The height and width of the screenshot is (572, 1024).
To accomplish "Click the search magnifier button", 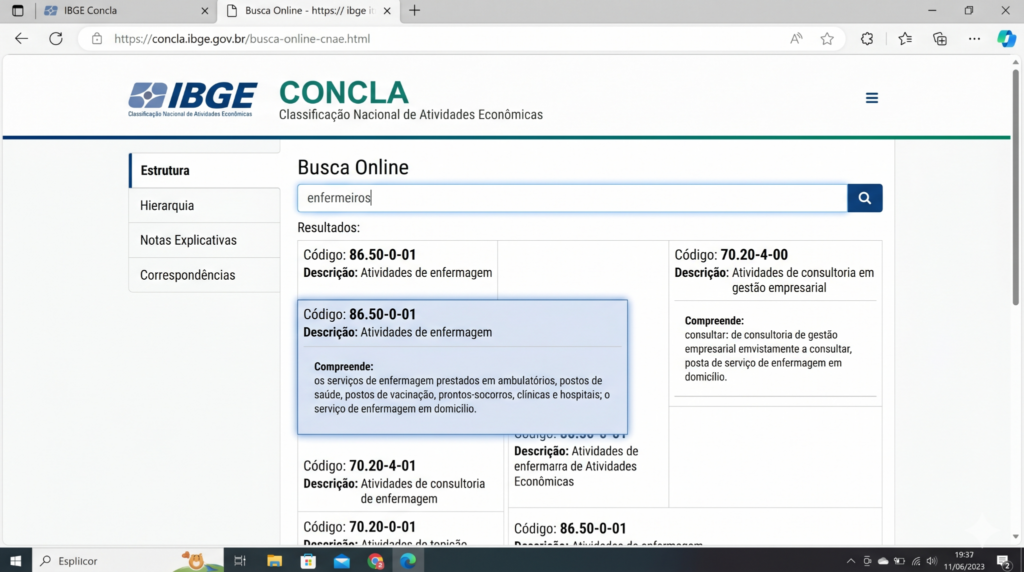I will (x=864, y=198).
